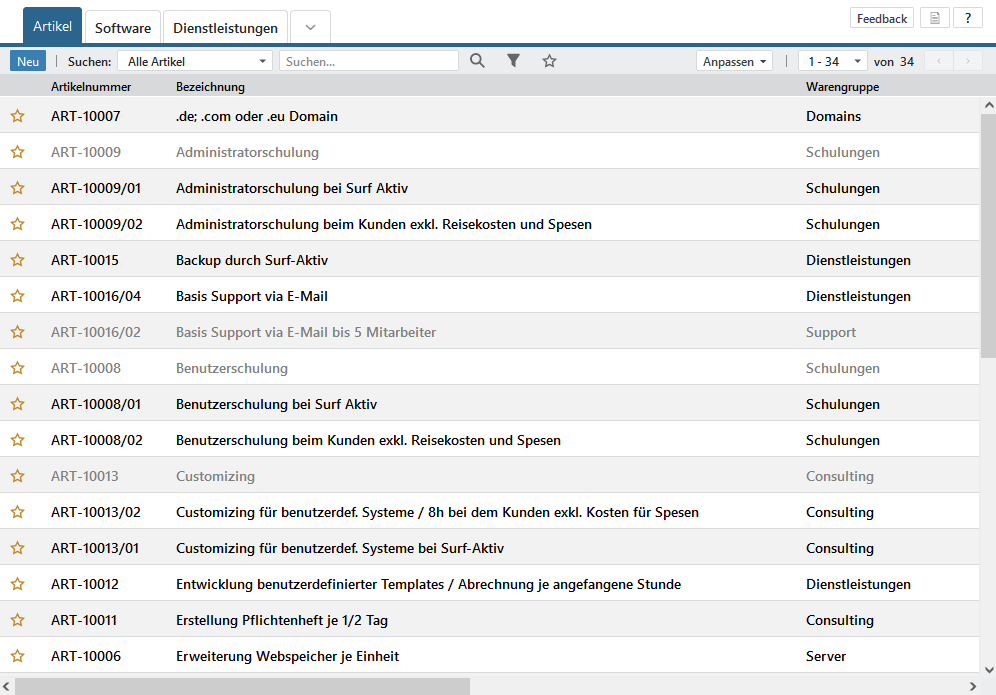Open the Alle Artikel search dropdown
Image resolution: width=996 pixels, height=695 pixels.
pos(195,62)
